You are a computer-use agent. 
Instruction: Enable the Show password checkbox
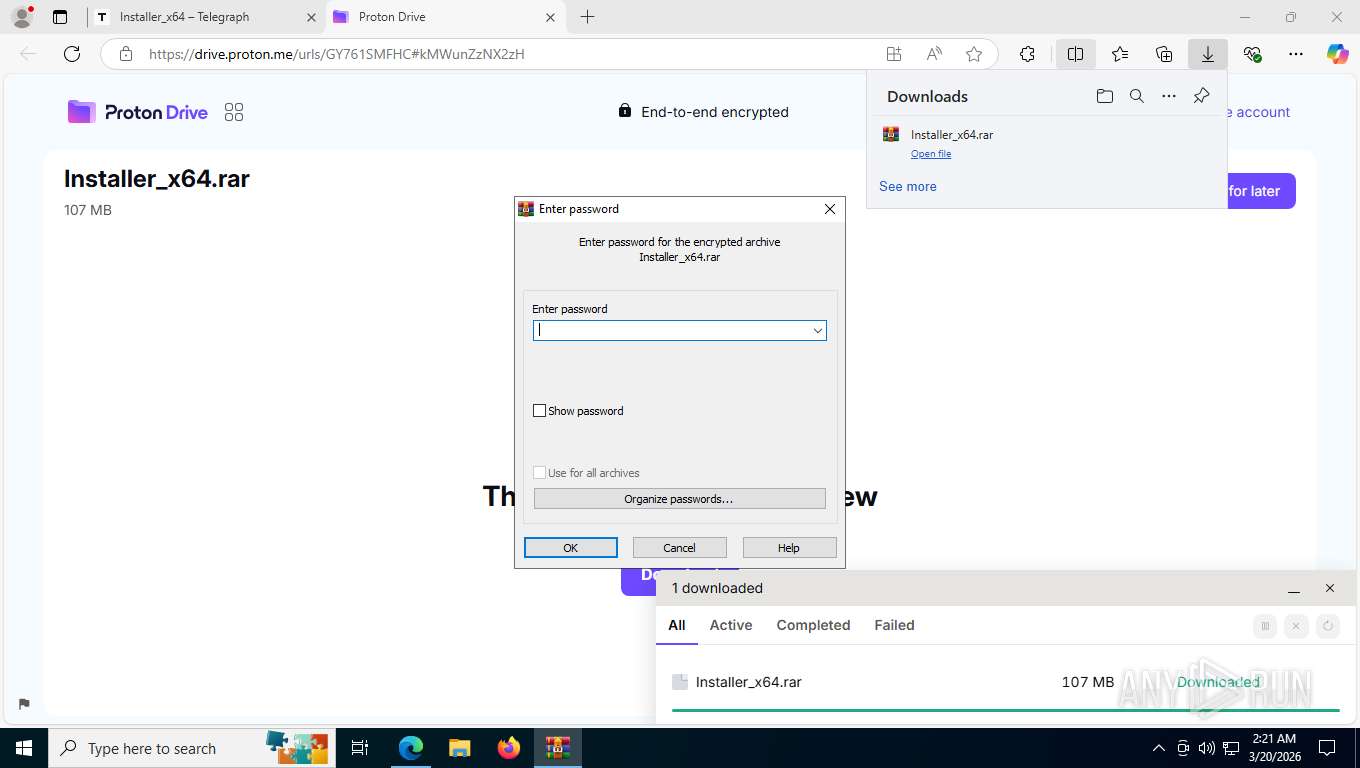[x=540, y=411]
